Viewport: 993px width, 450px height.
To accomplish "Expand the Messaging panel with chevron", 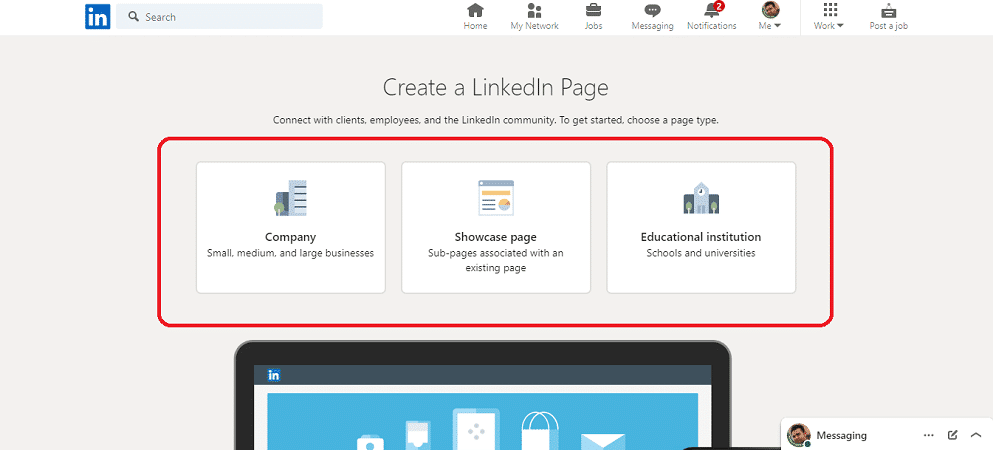I will click(x=976, y=435).
